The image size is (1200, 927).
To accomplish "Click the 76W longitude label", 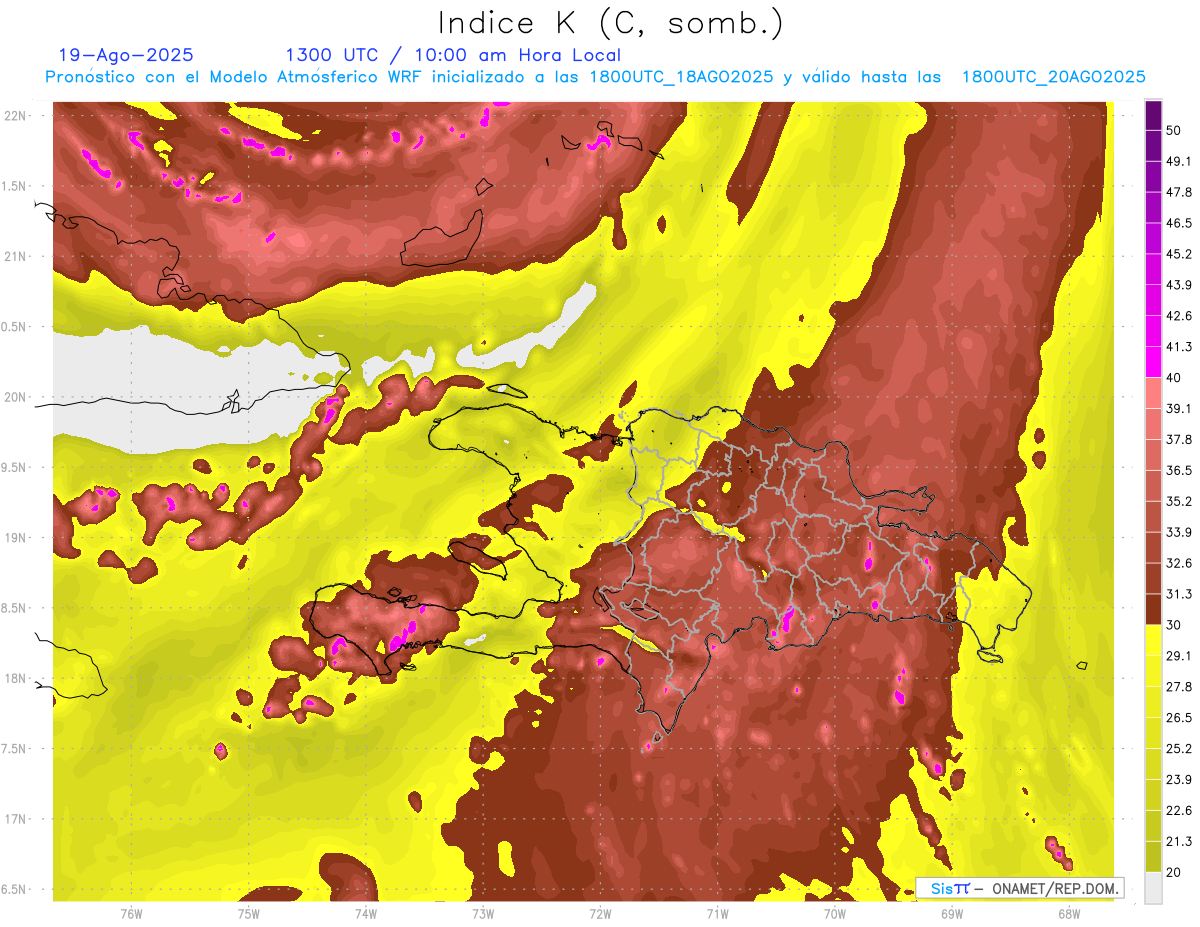I will [131, 913].
